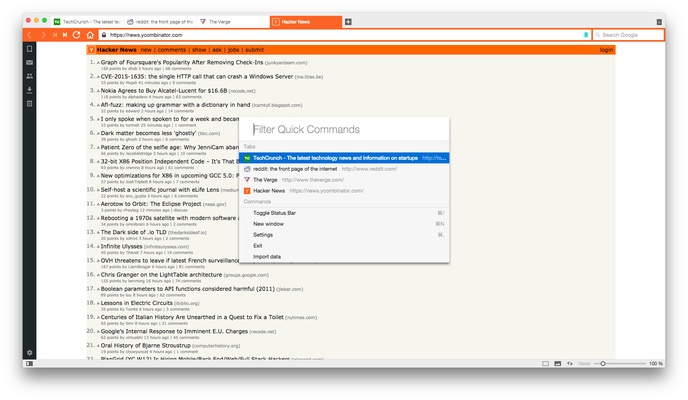Click the tab tiling icon in status bar
Screen dimensions: 688x400
(x=545, y=364)
